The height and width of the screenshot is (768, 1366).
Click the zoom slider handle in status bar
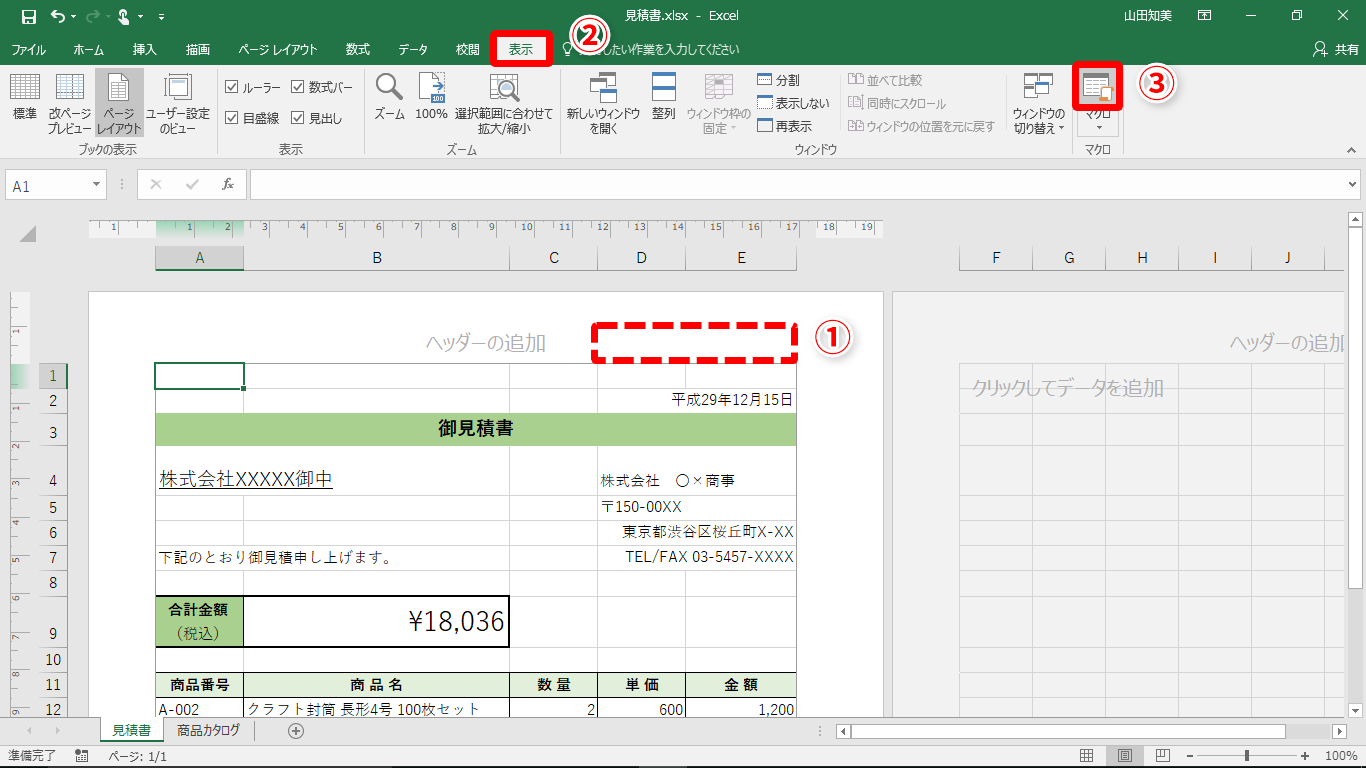[1246, 756]
